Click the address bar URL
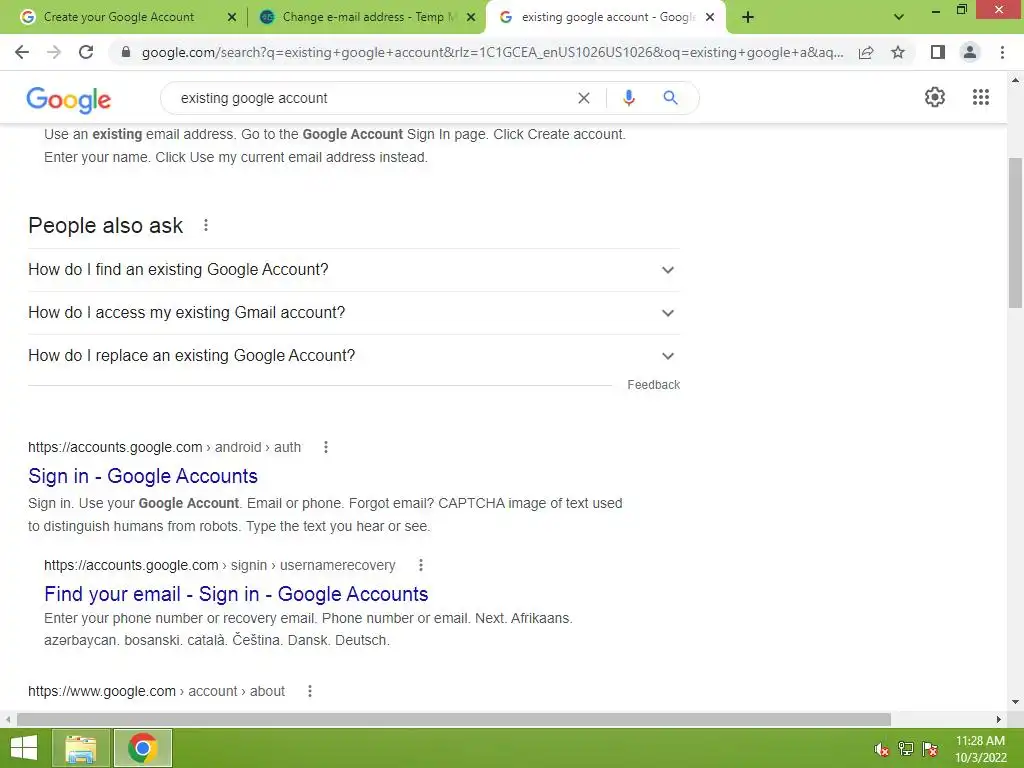This screenshot has height=768, width=1024. [493, 52]
